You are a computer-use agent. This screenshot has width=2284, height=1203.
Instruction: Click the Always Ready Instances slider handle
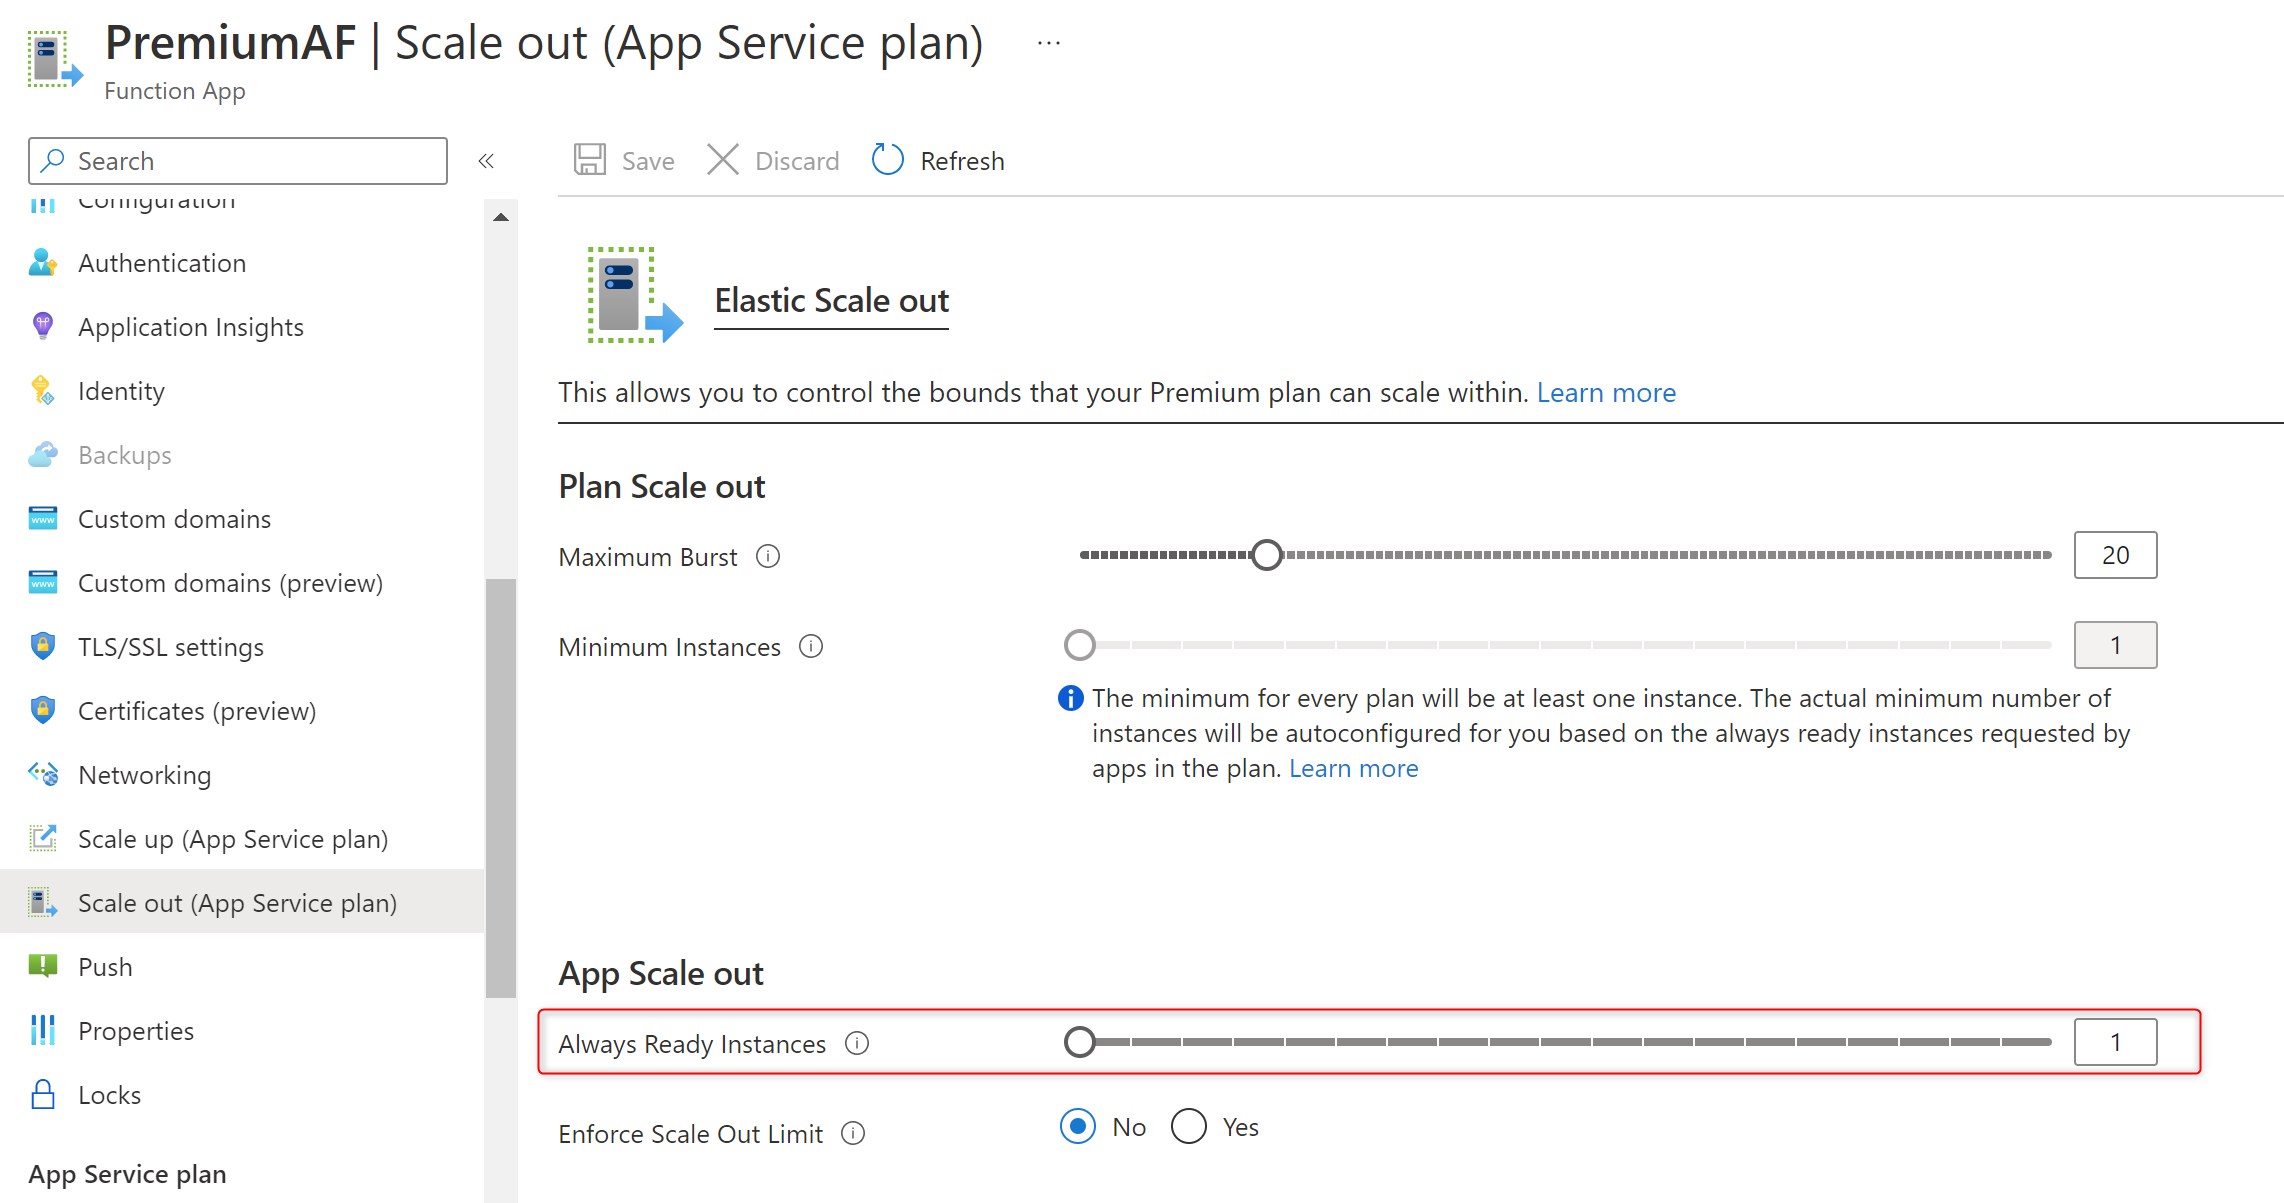click(1080, 1042)
